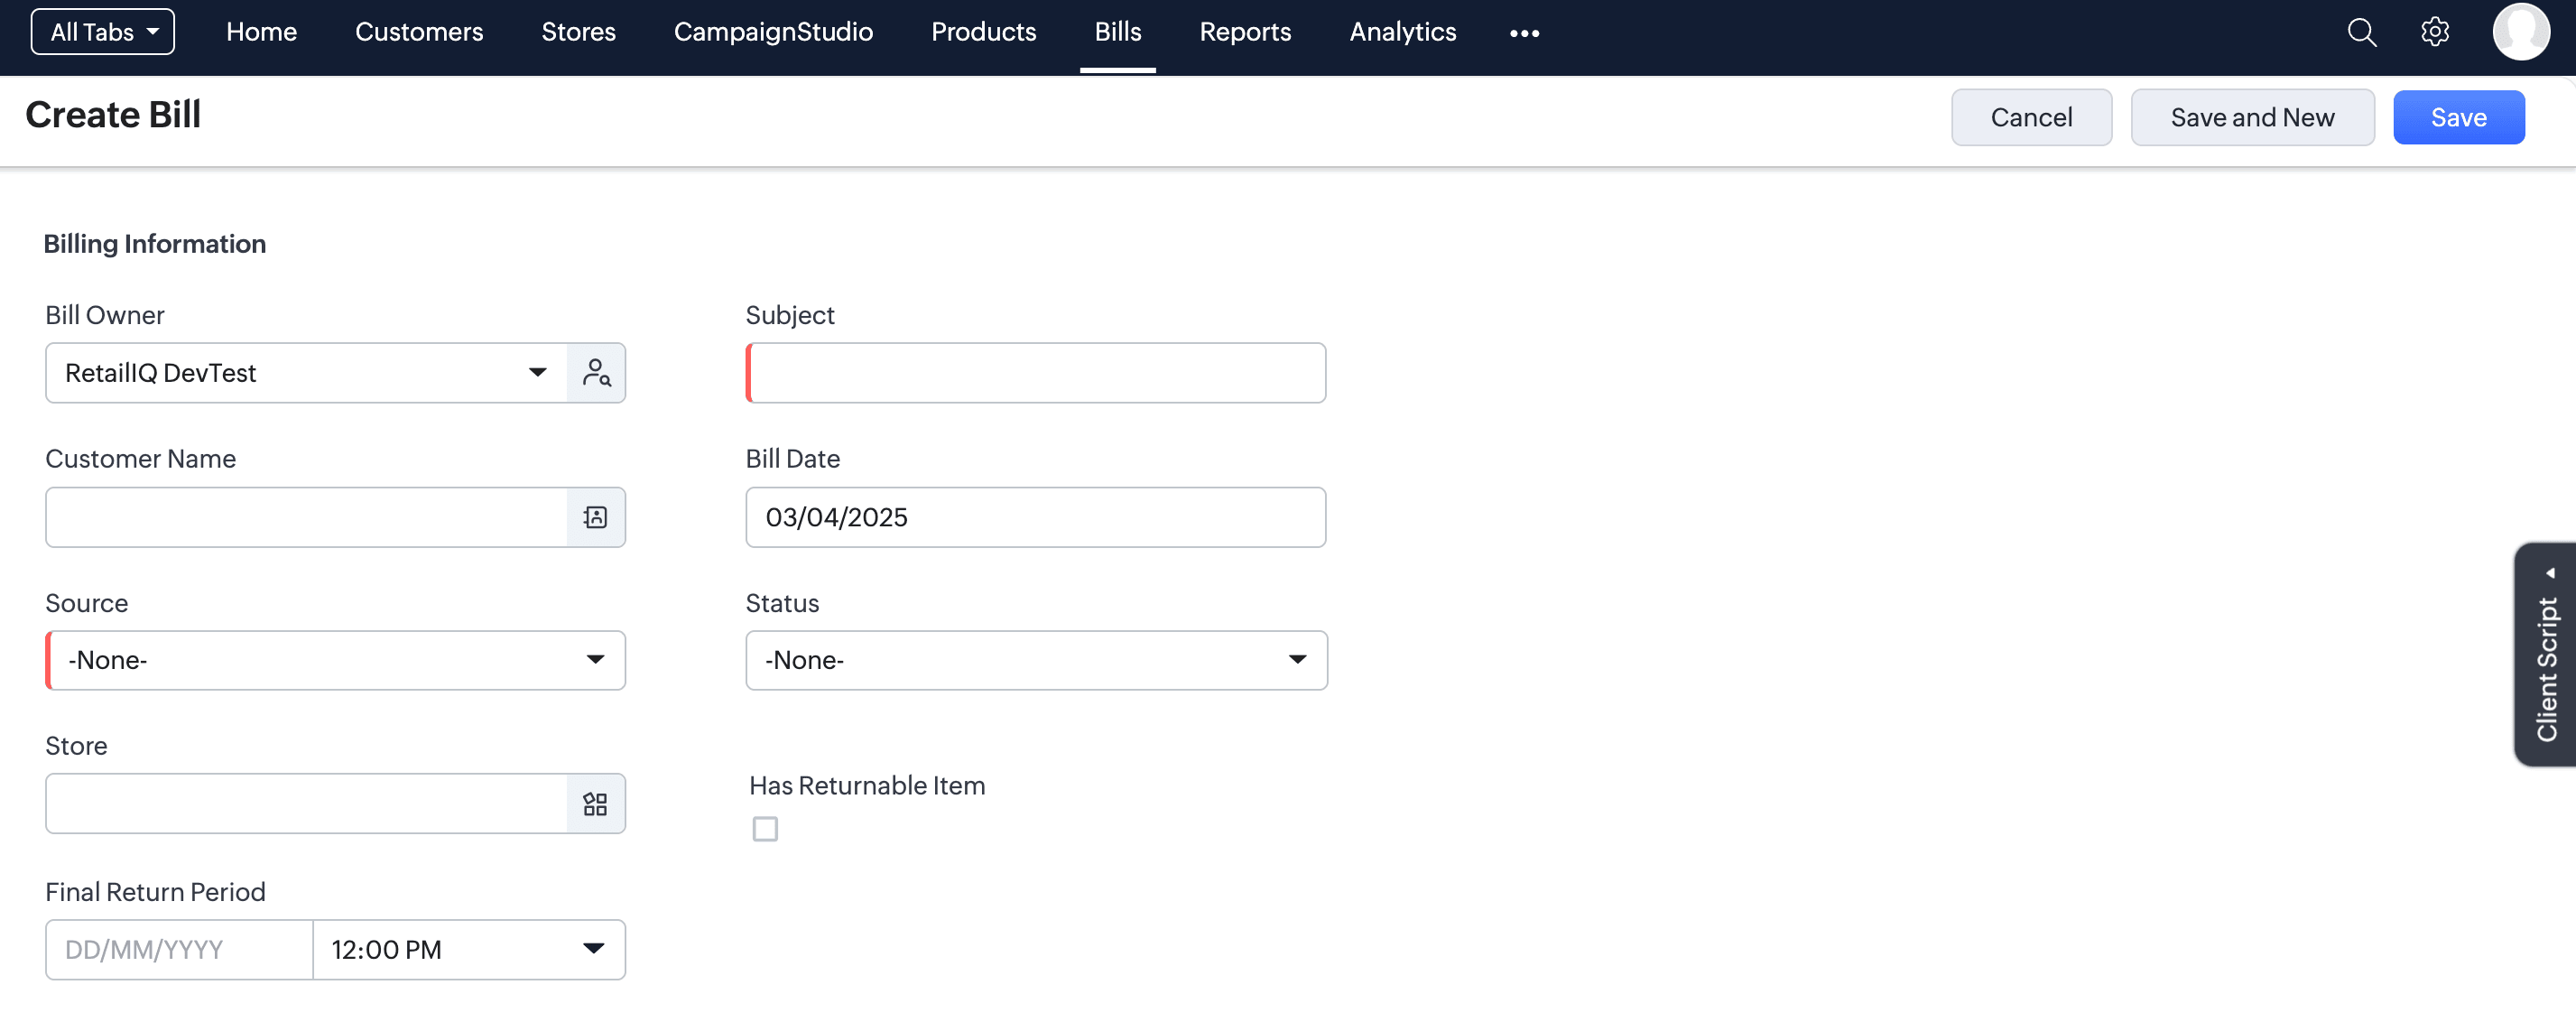Open the CampaignStudio tab
The height and width of the screenshot is (1022, 2576).
click(x=773, y=32)
